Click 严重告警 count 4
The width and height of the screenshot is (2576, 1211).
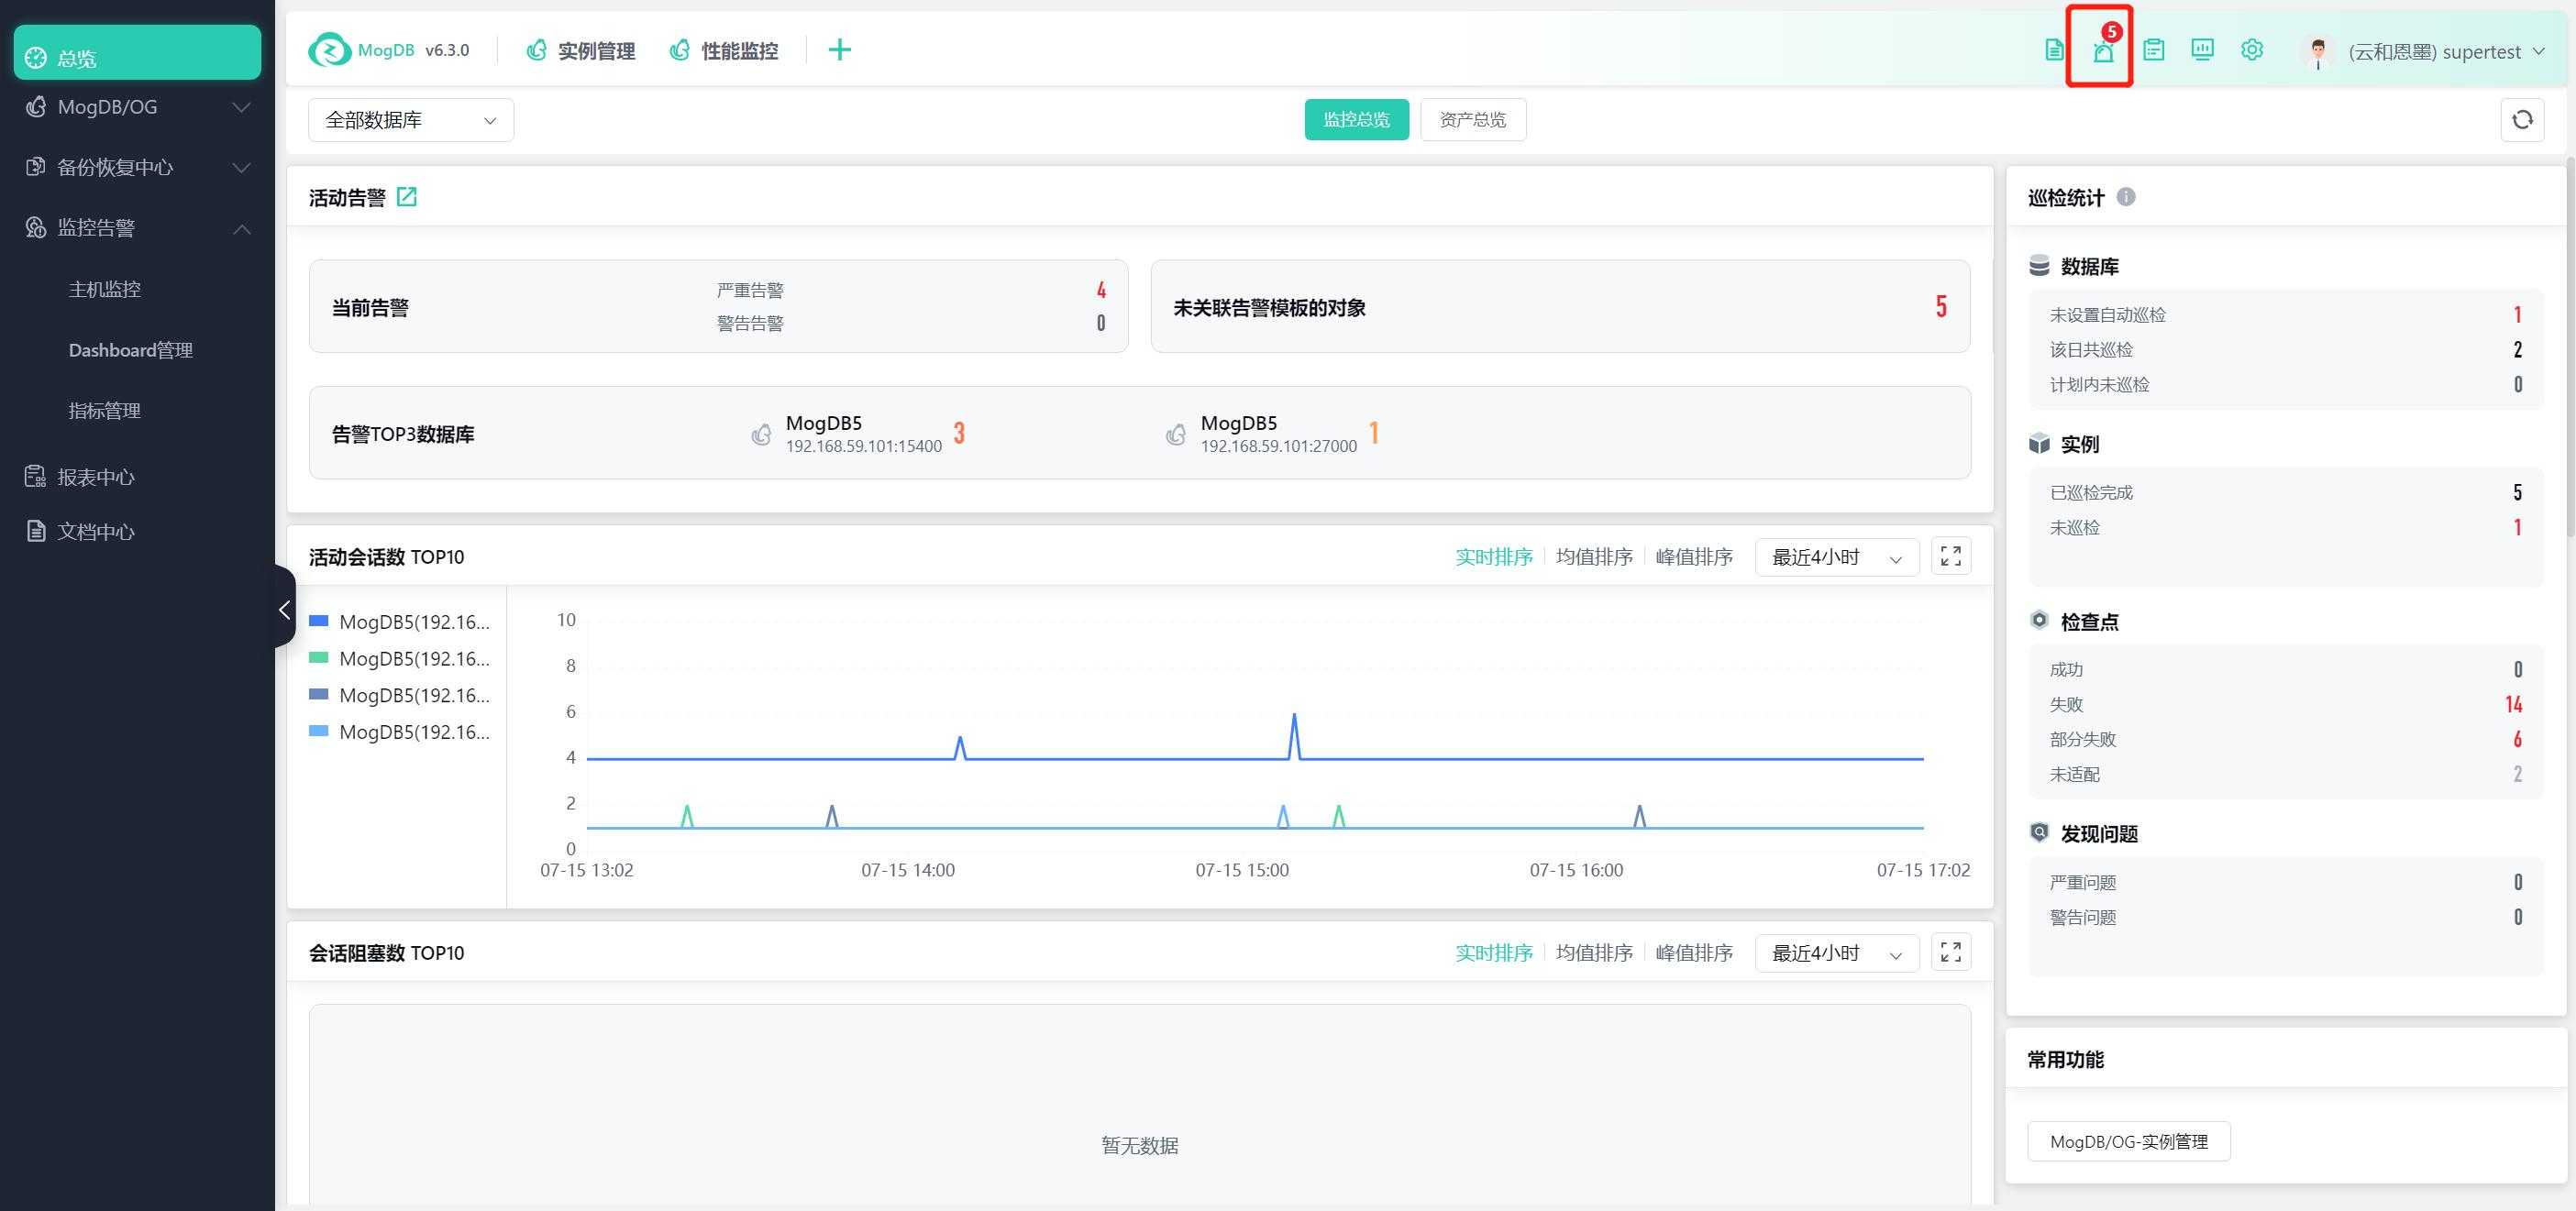pos(1101,290)
